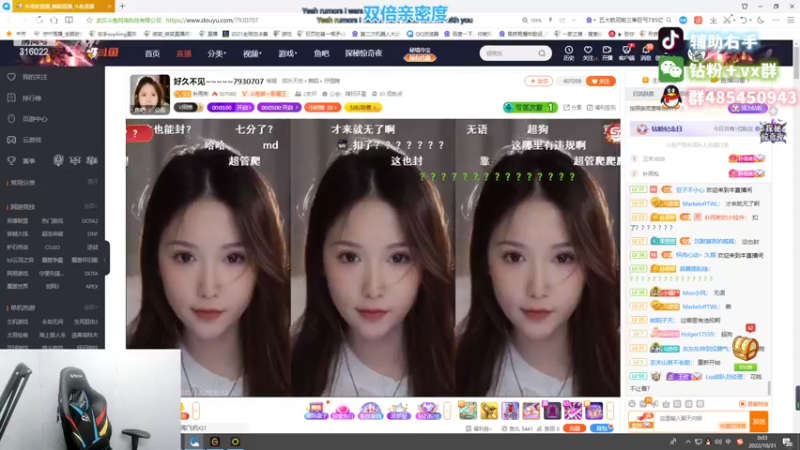Open 探秘惊奇夜 in the nav bar

point(363,53)
